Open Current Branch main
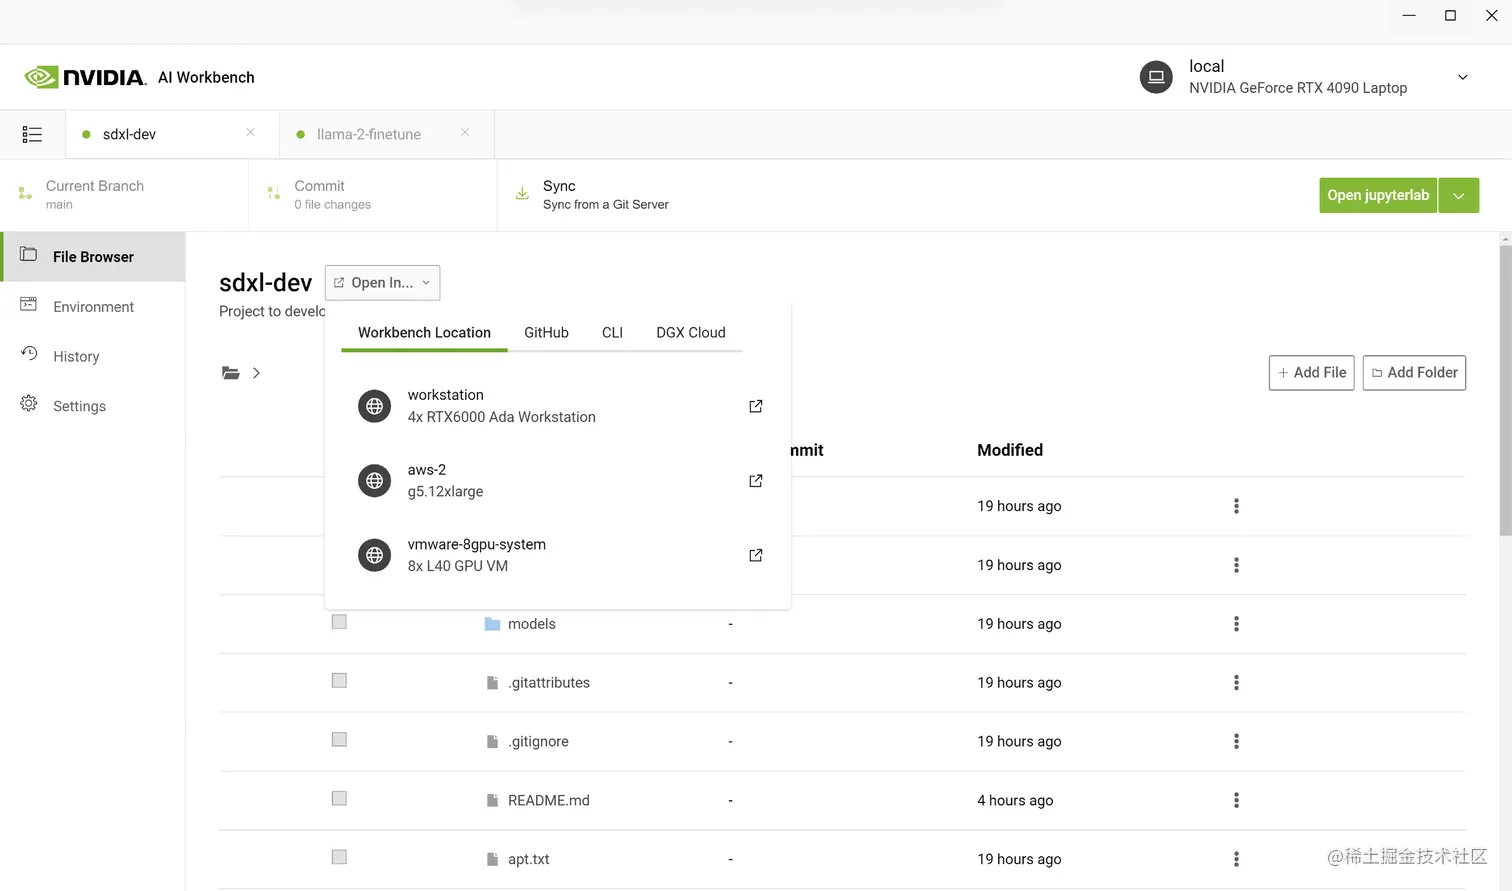 124,195
